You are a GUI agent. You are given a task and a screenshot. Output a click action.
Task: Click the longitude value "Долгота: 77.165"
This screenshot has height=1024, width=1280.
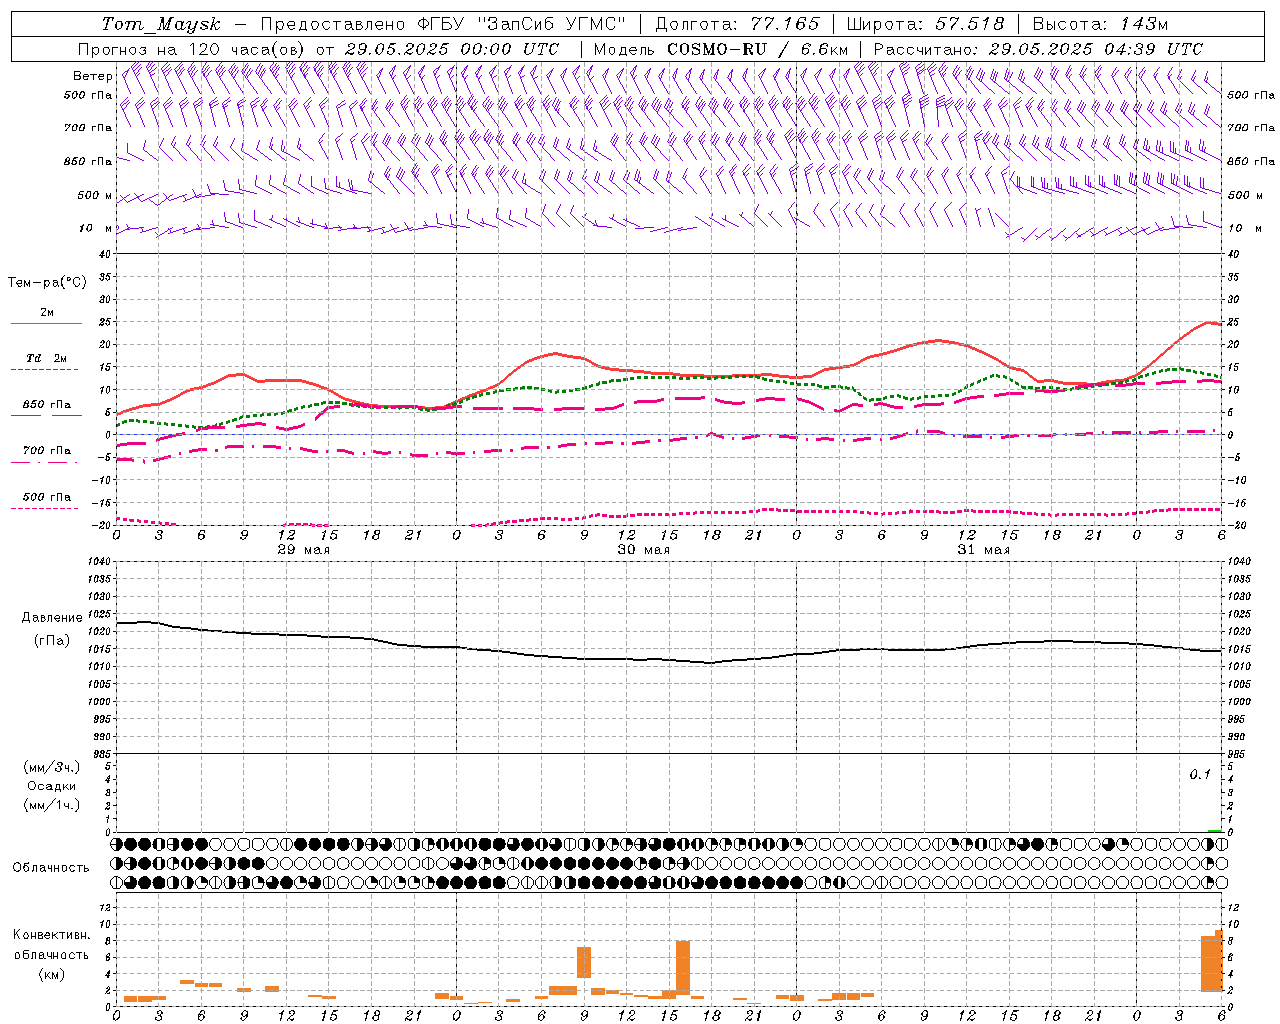click(x=737, y=24)
